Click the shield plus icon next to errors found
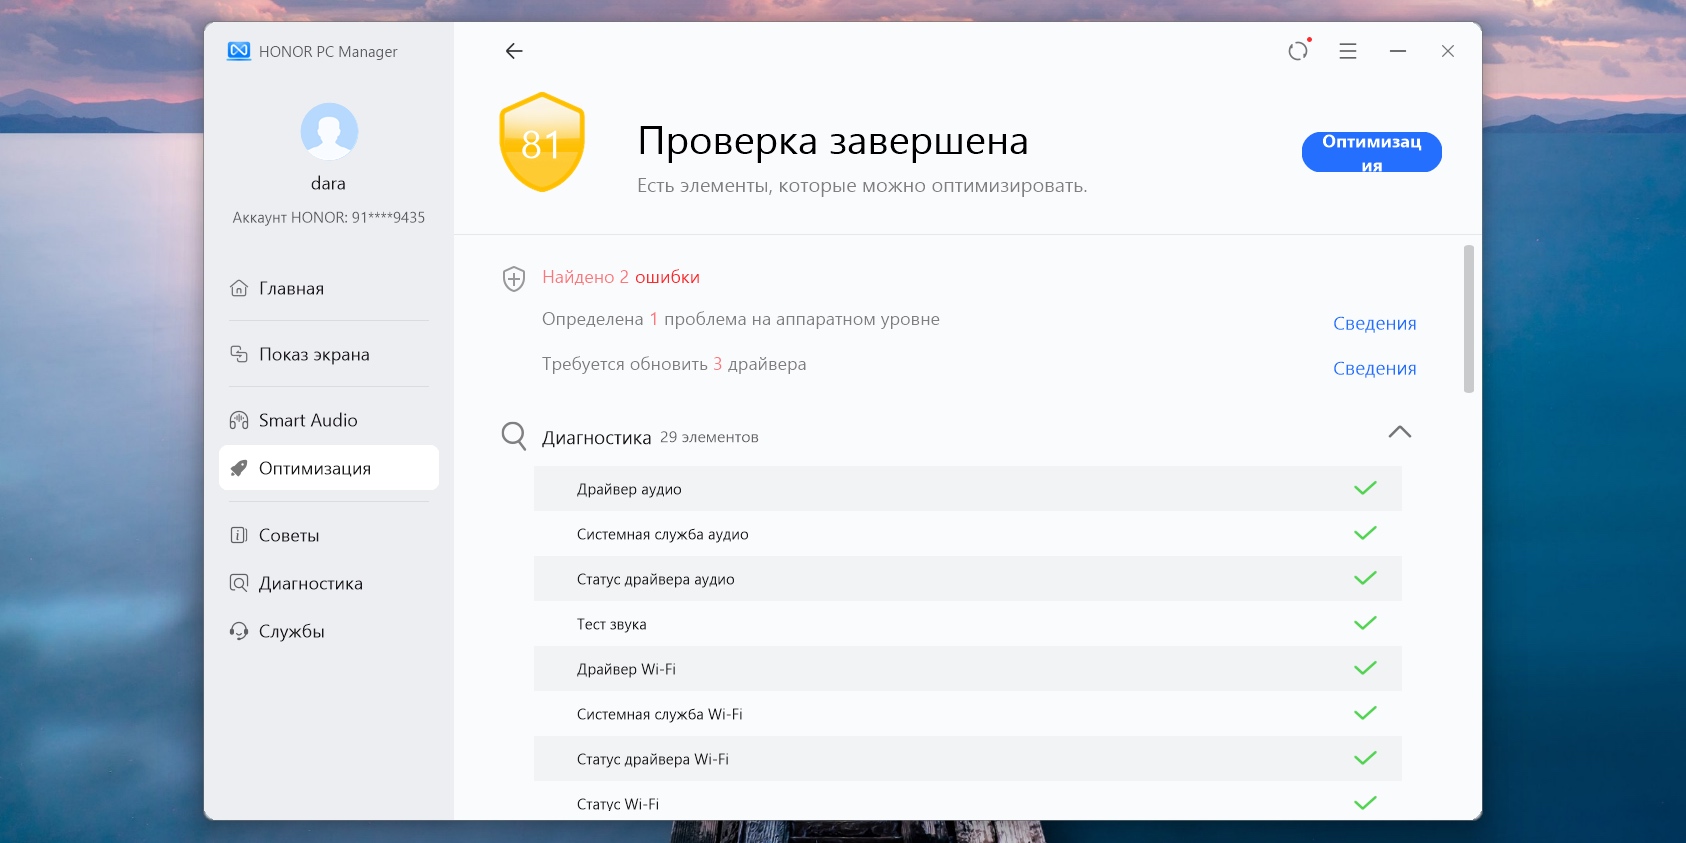 point(514,278)
